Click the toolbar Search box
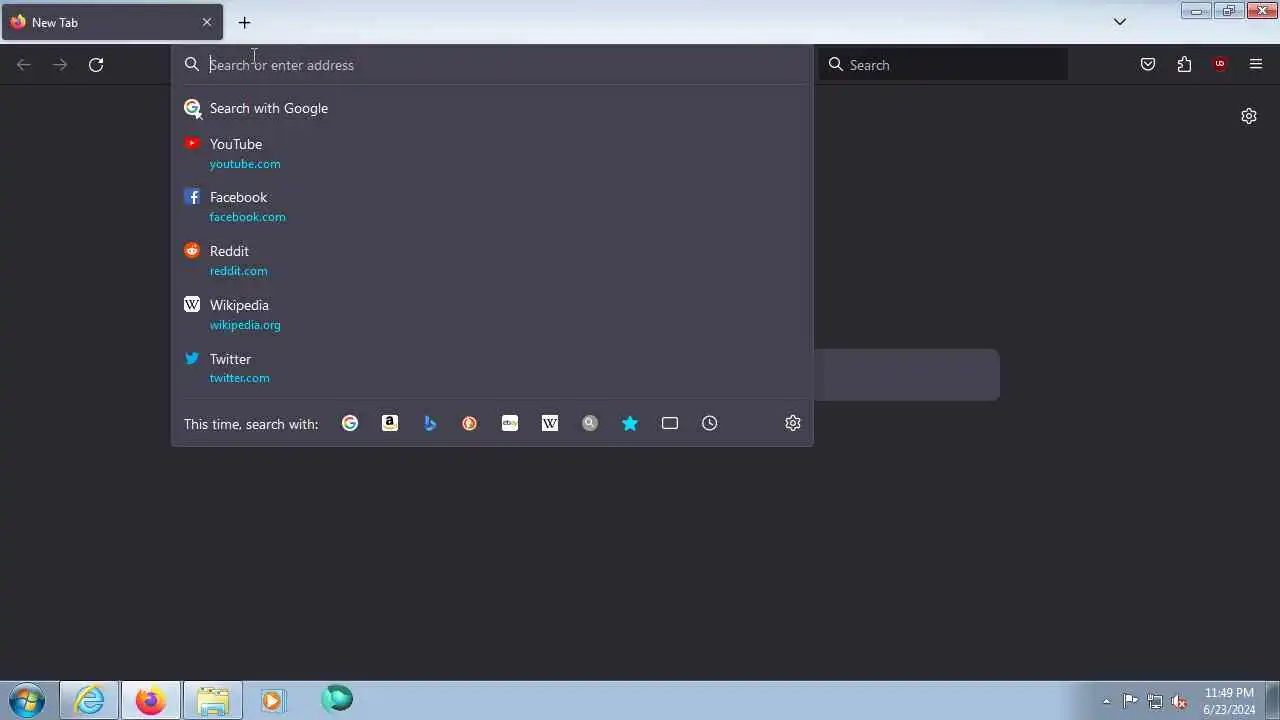The image size is (1280, 720). tap(943, 65)
